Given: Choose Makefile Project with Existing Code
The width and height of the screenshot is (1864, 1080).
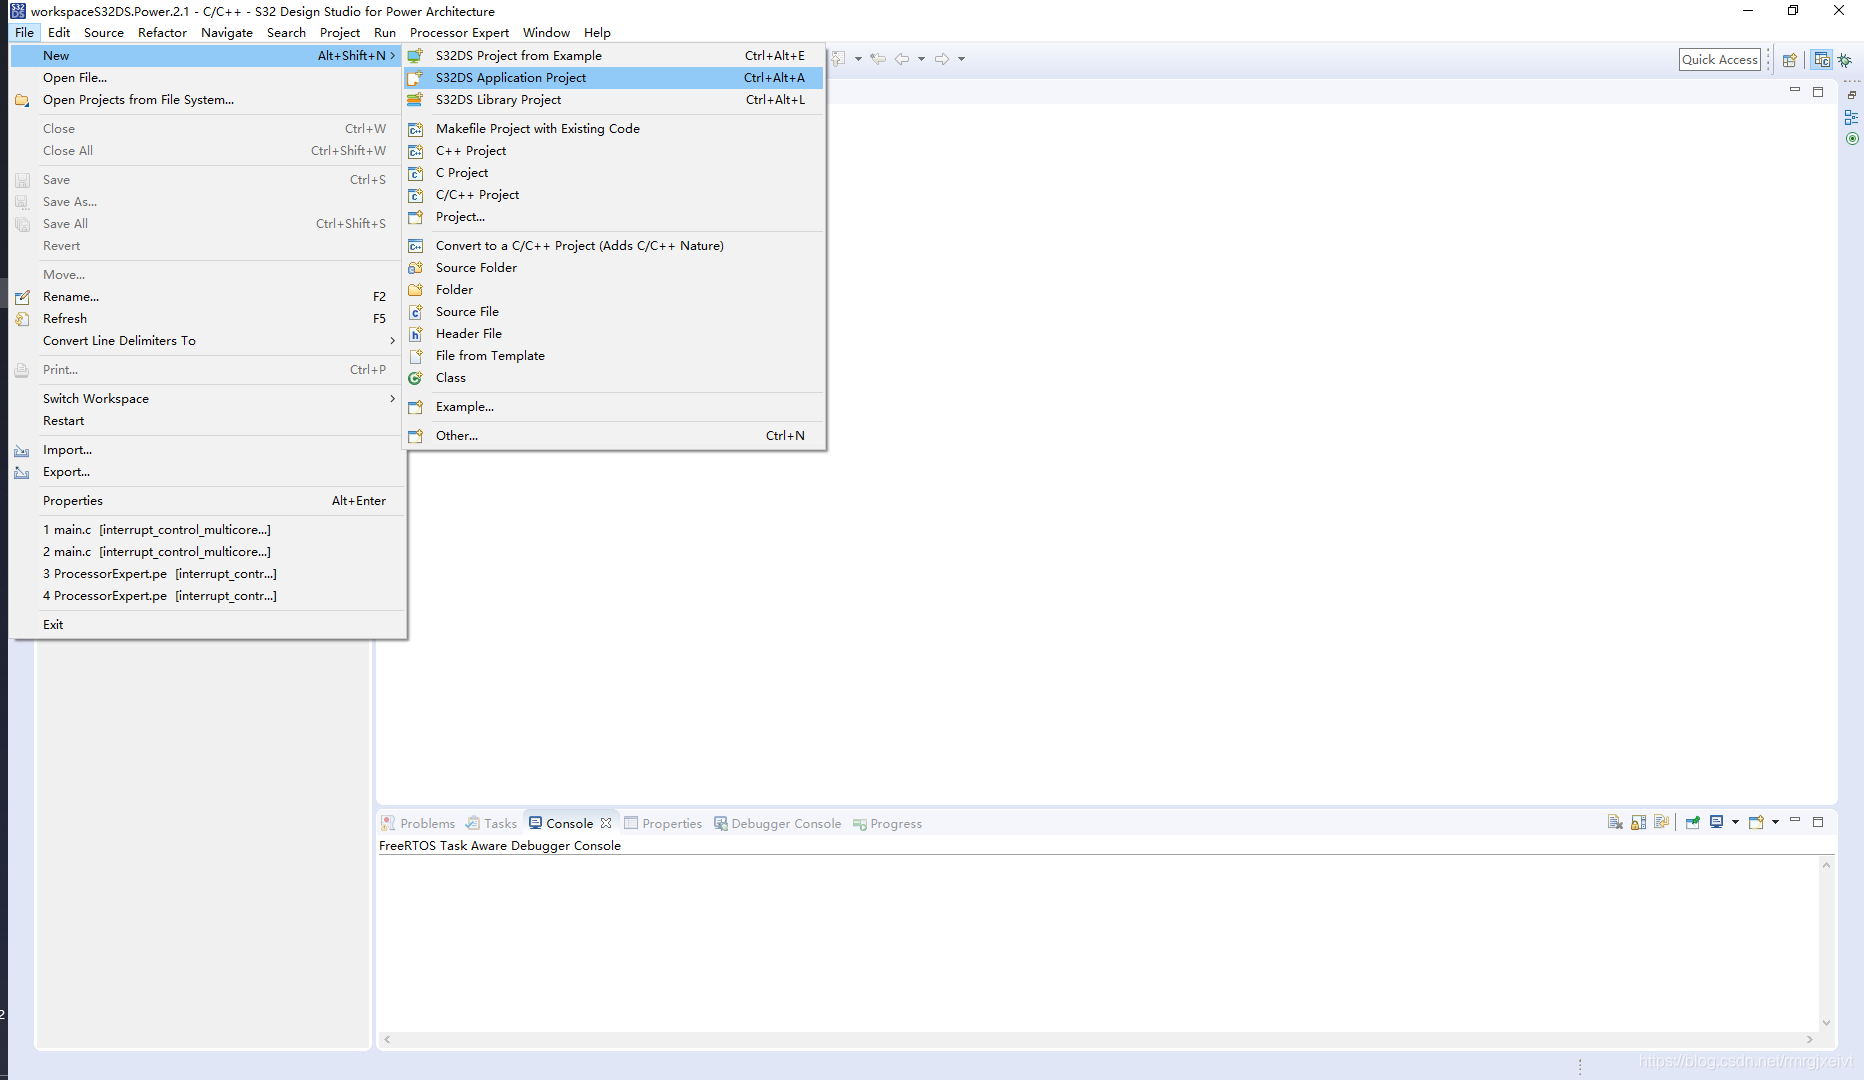Looking at the screenshot, I should point(614,128).
